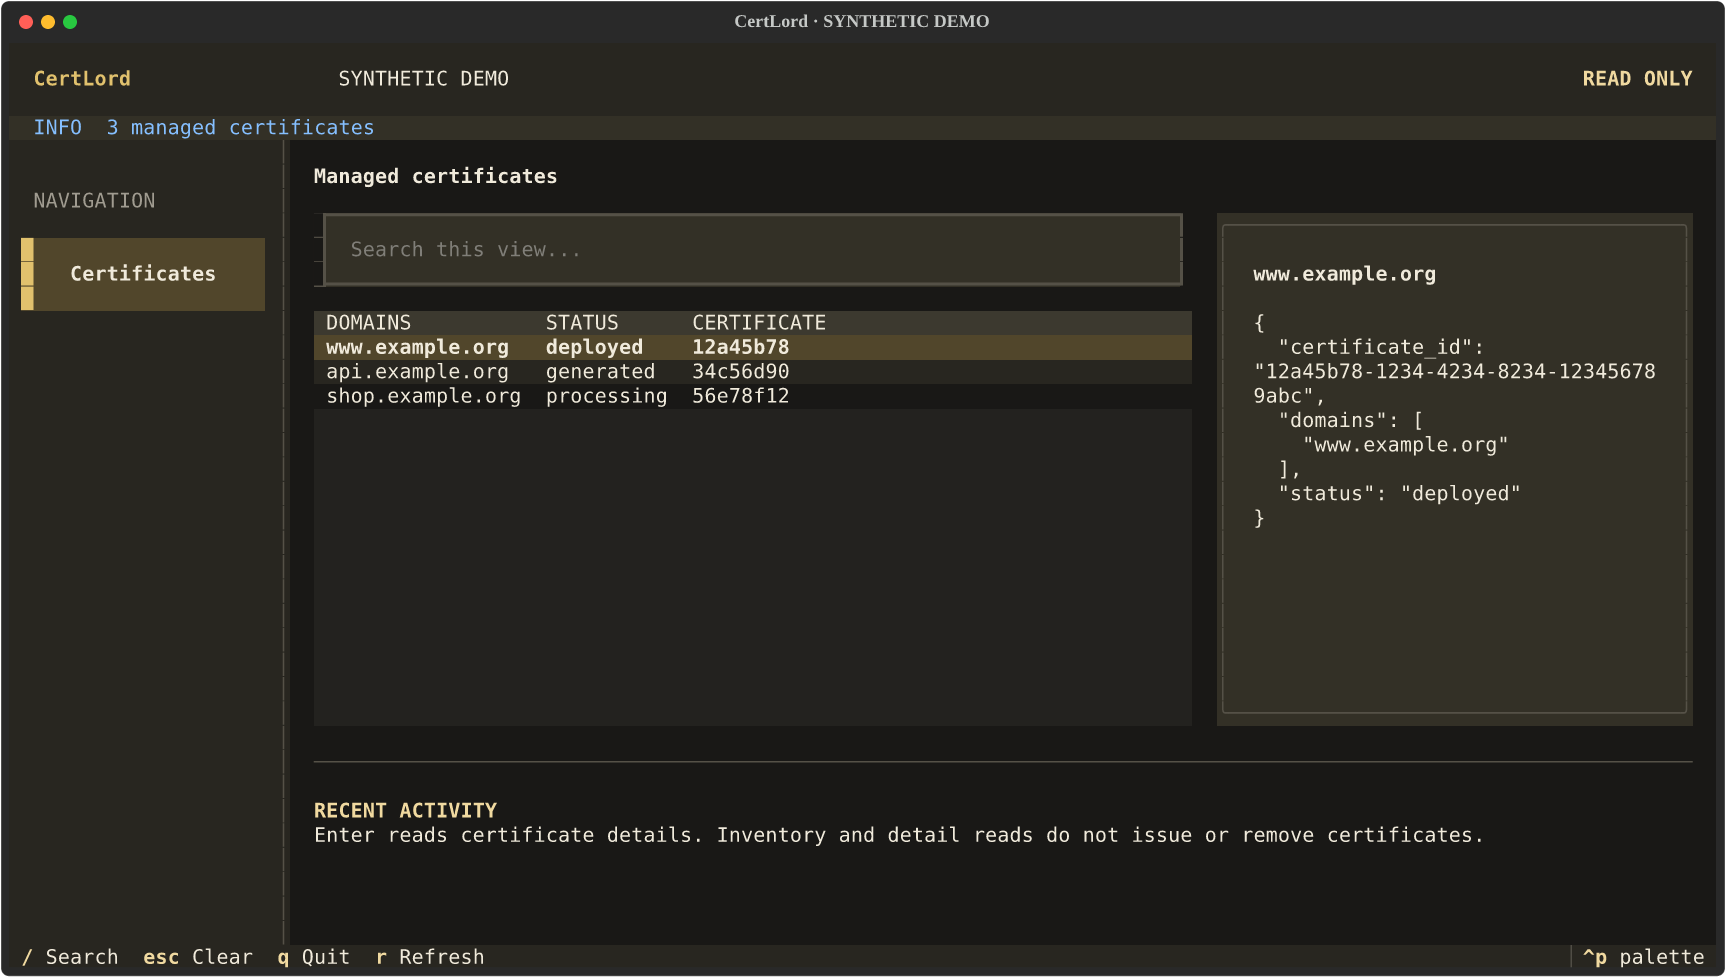
Task: Click the 'processing' status cell
Action: click(x=606, y=396)
